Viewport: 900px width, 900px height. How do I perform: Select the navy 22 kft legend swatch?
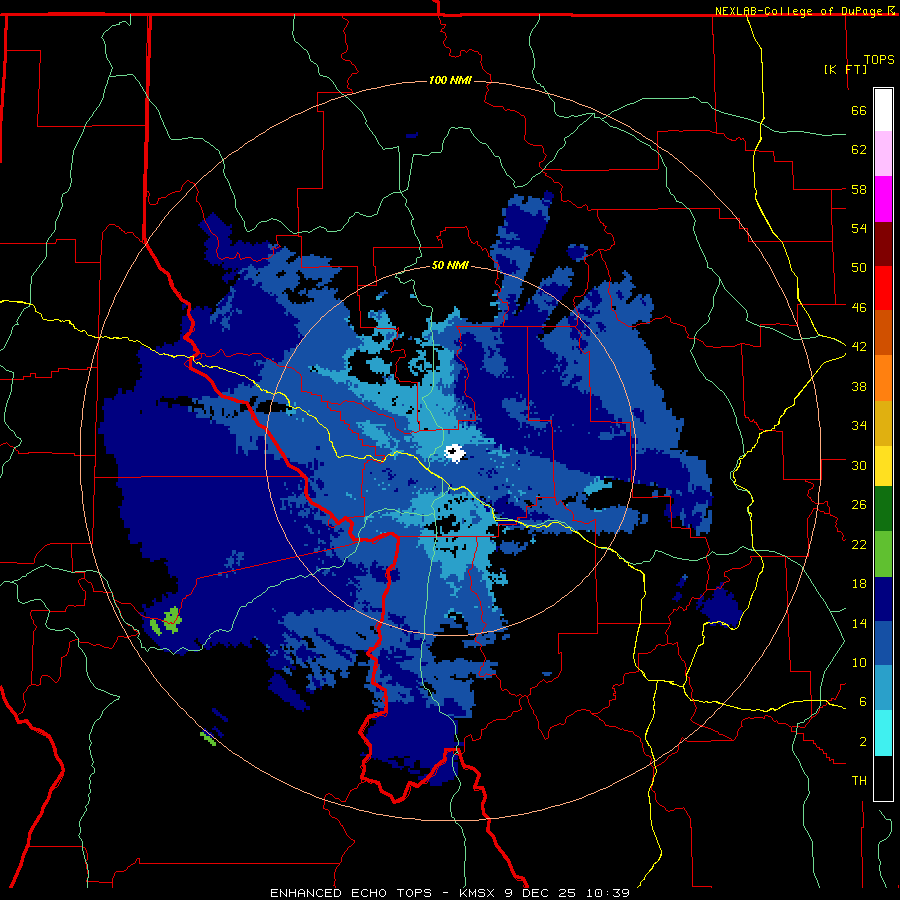pos(883,599)
